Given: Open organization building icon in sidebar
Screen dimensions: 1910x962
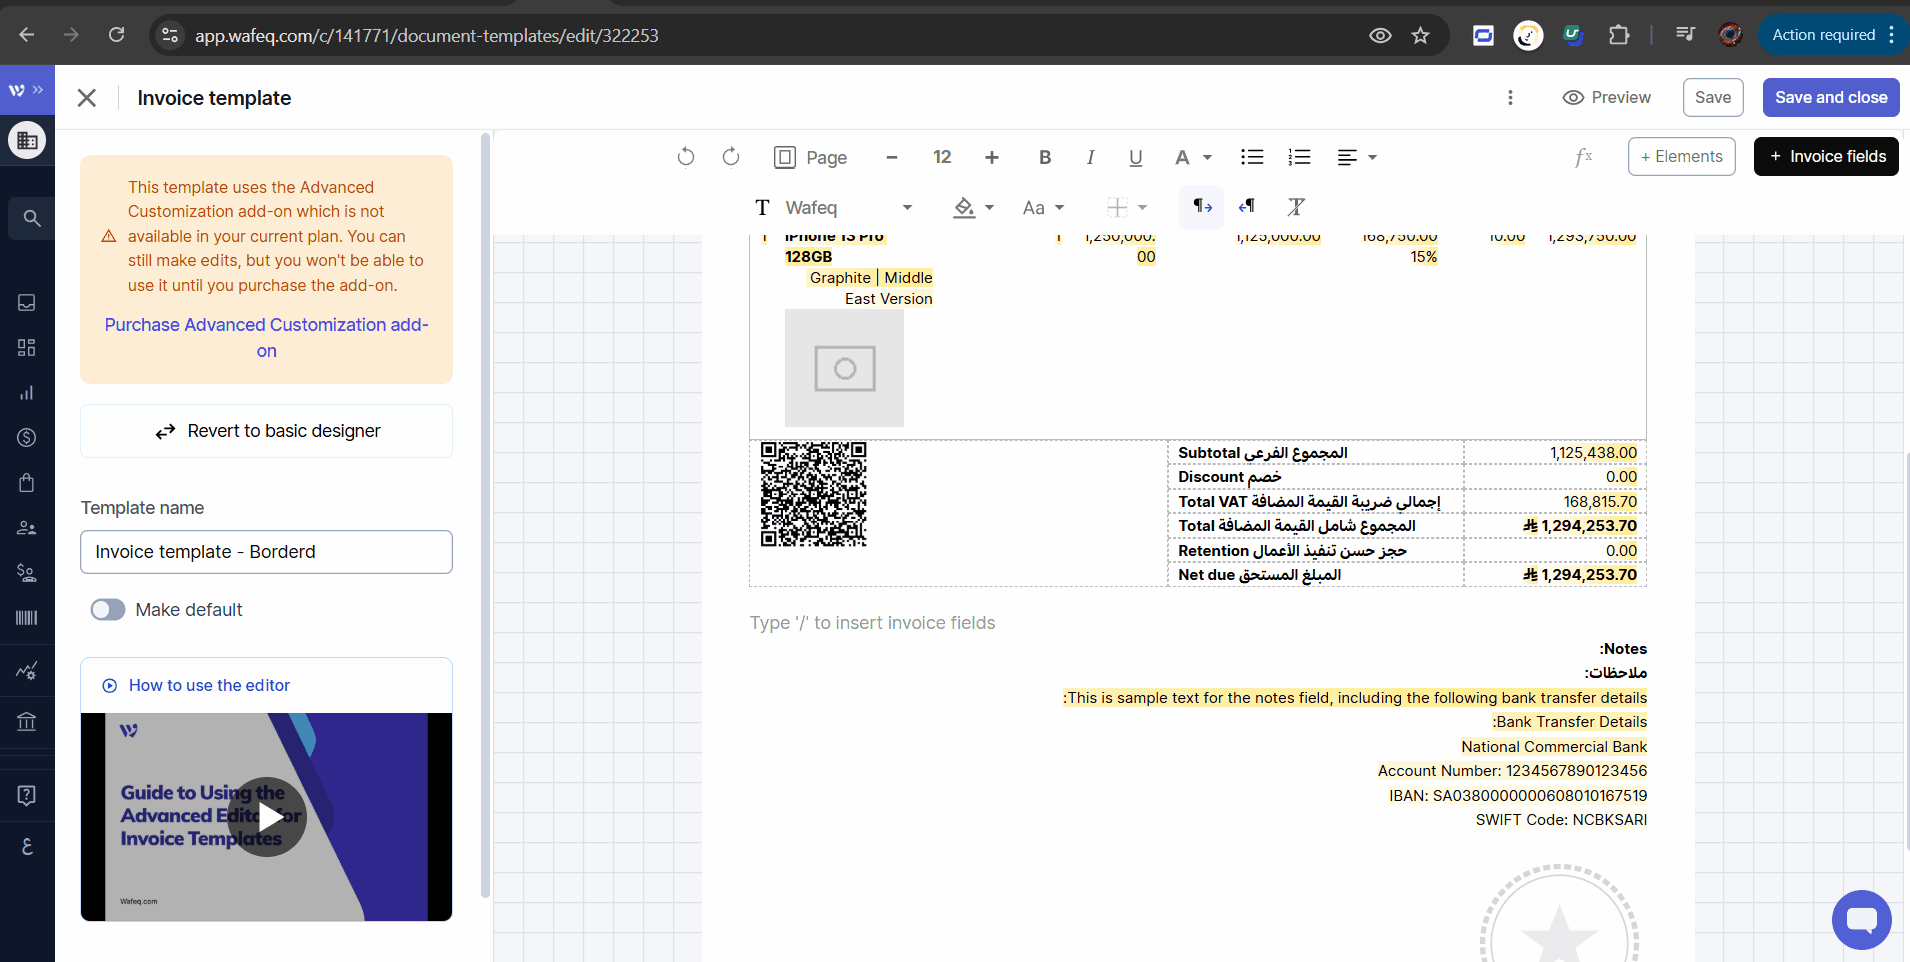Looking at the screenshot, I should [x=27, y=140].
